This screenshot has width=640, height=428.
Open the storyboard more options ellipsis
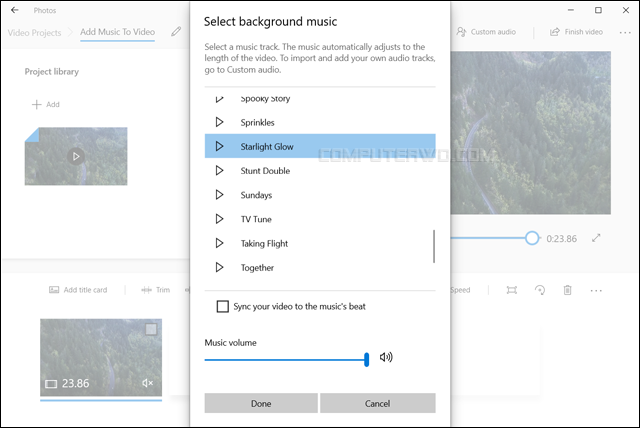click(x=597, y=290)
